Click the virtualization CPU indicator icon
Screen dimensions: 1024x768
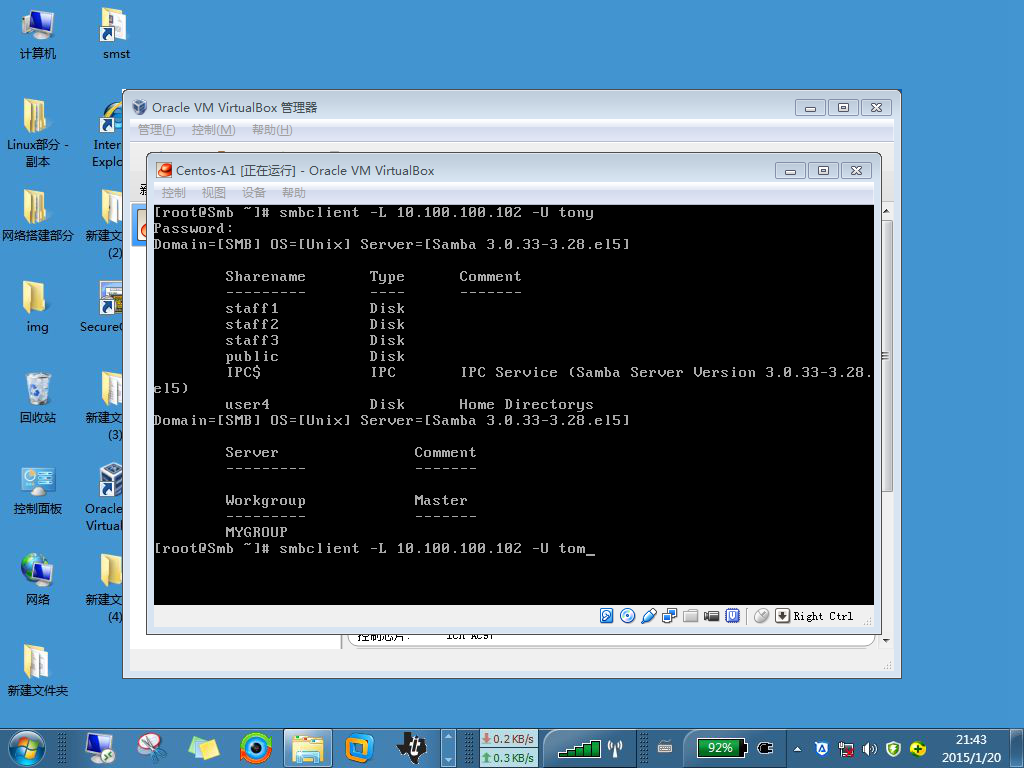[x=732, y=616]
